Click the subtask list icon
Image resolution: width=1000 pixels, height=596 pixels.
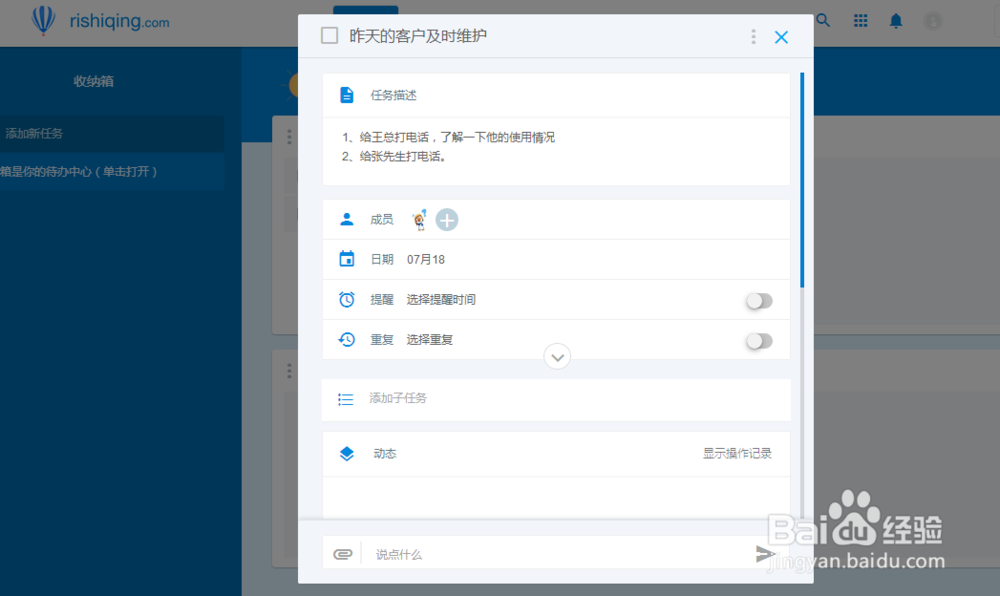pyautogui.click(x=344, y=399)
